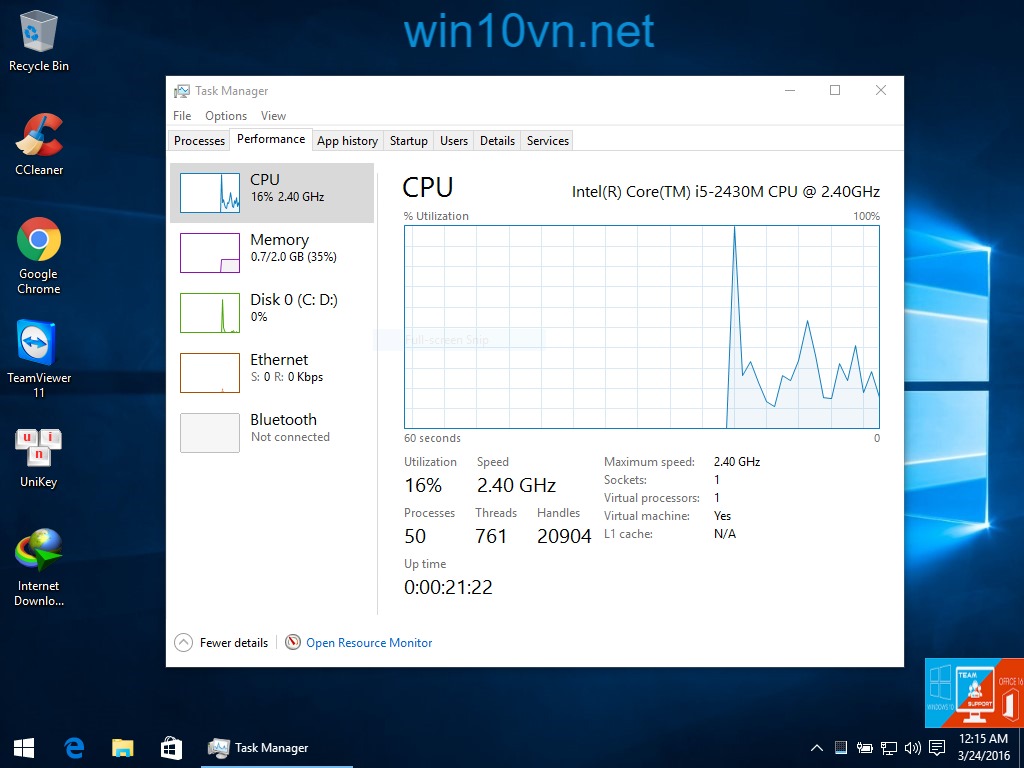1024x768 pixels.
Task: Open Resource Monitor via the link
Action: click(368, 642)
